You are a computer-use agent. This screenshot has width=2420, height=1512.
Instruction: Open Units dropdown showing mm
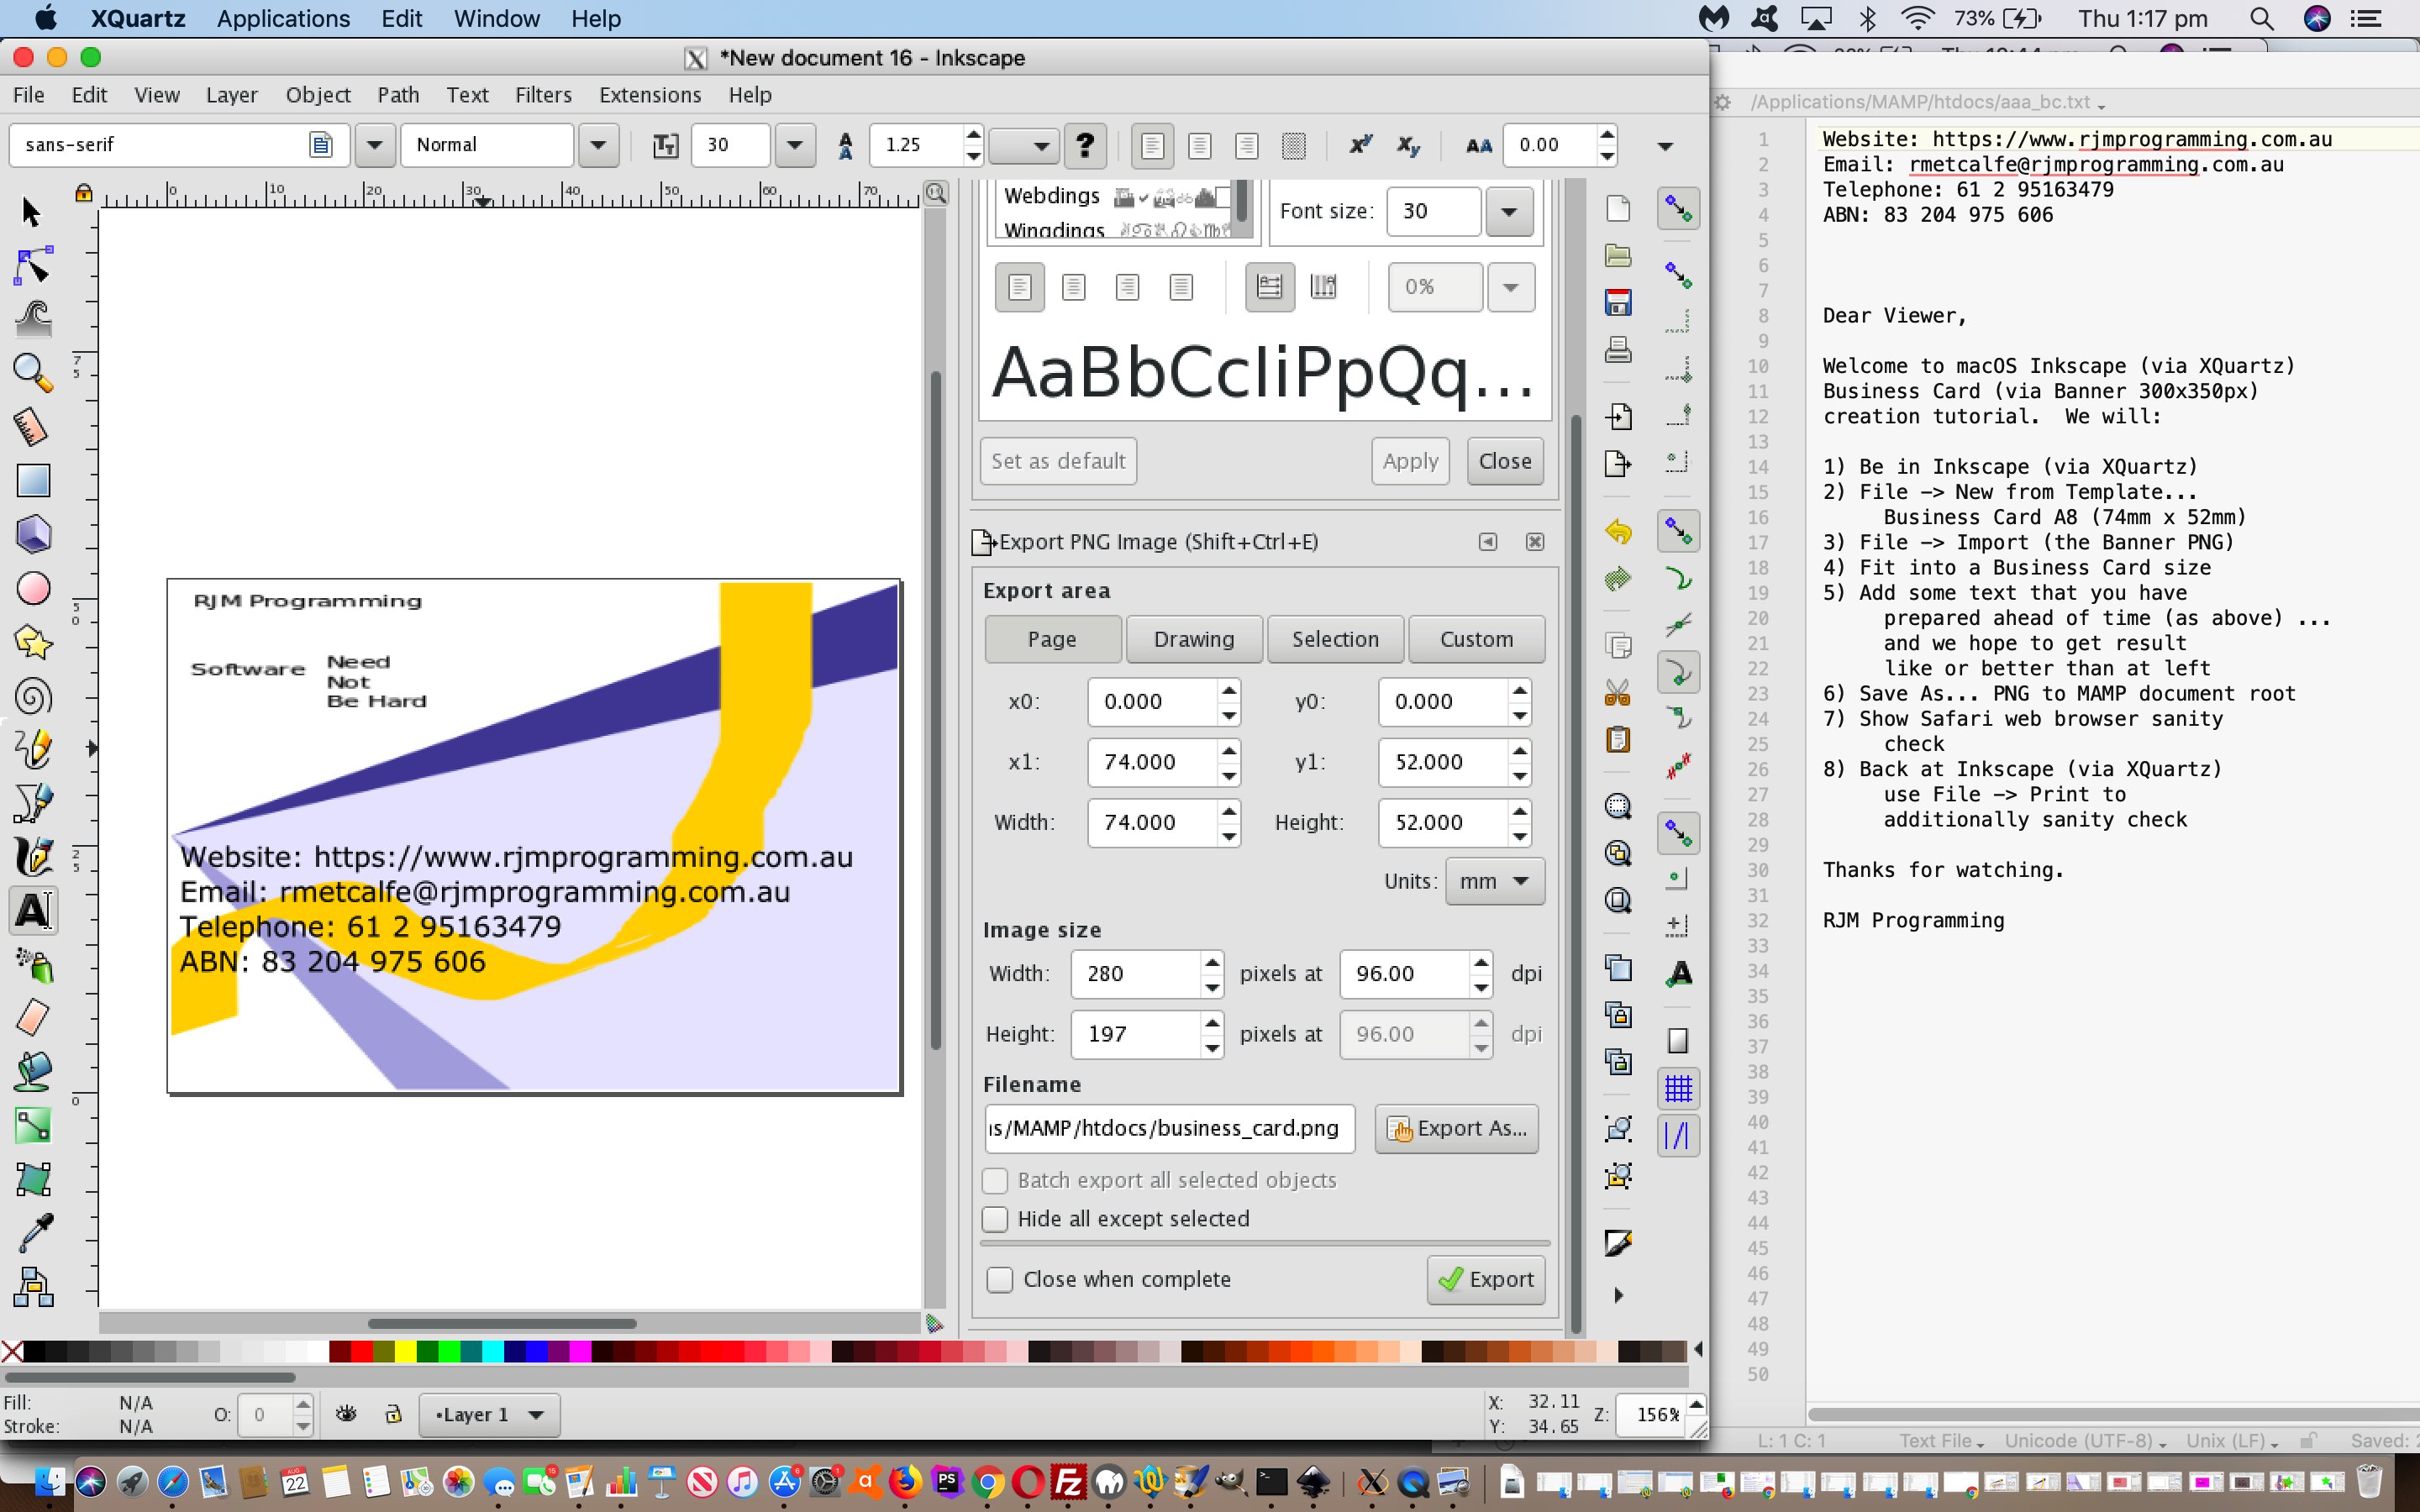pyautogui.click(x=1495, y=881)
